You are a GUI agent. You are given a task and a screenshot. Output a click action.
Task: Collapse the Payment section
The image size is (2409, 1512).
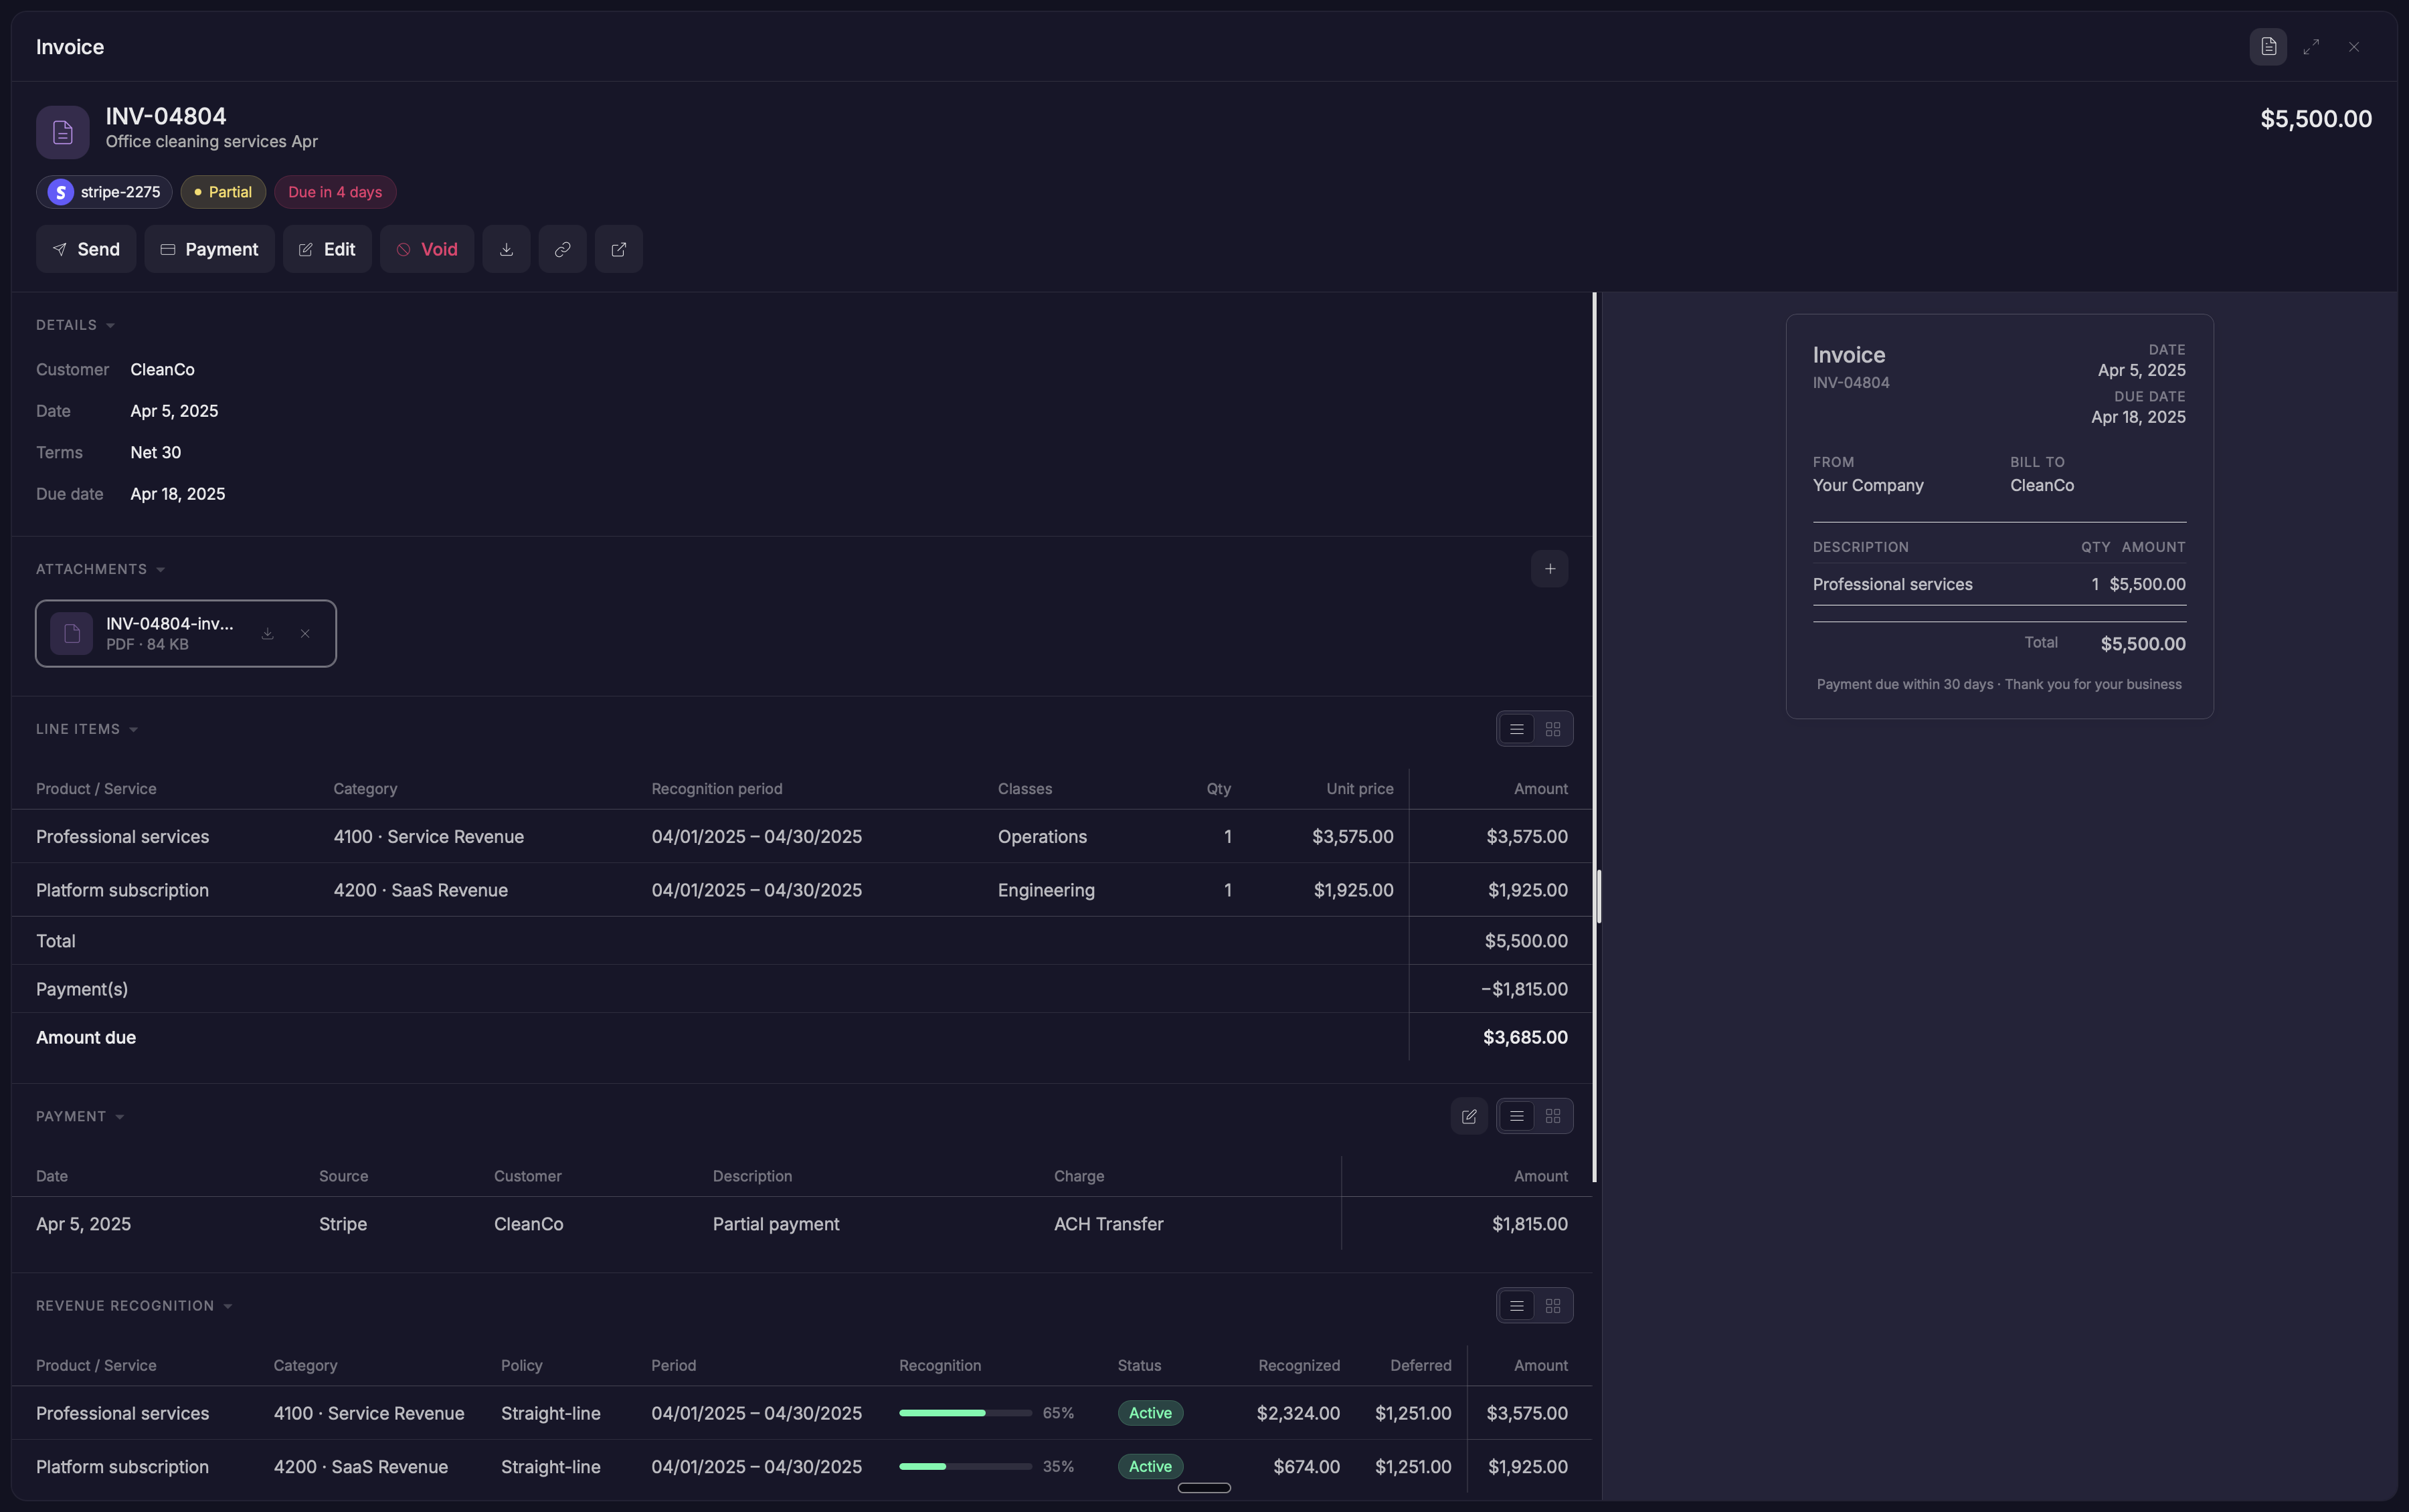tap(80, 1116)
